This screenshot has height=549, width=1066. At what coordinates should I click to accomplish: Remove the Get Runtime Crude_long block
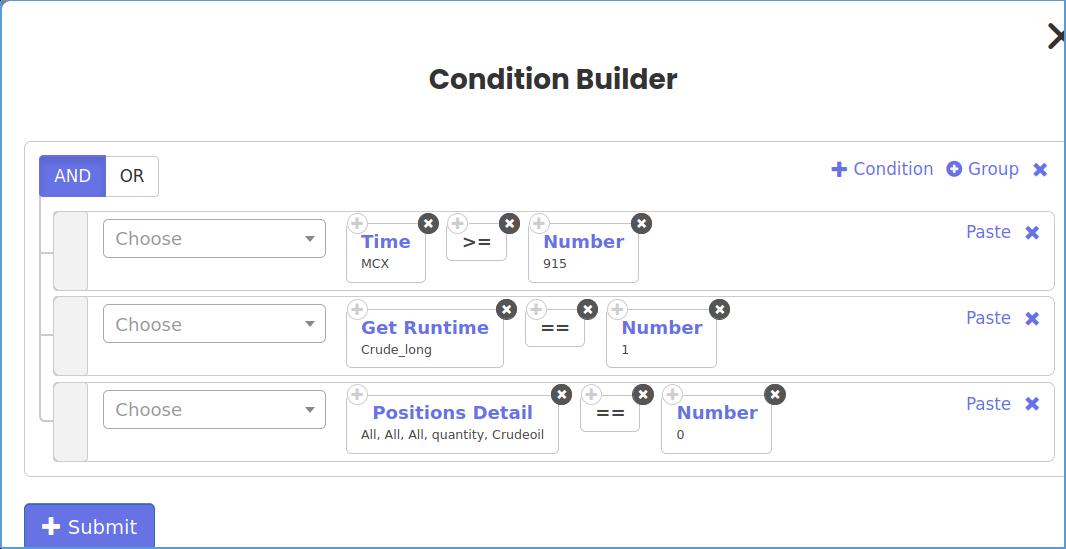click(506, 309)
